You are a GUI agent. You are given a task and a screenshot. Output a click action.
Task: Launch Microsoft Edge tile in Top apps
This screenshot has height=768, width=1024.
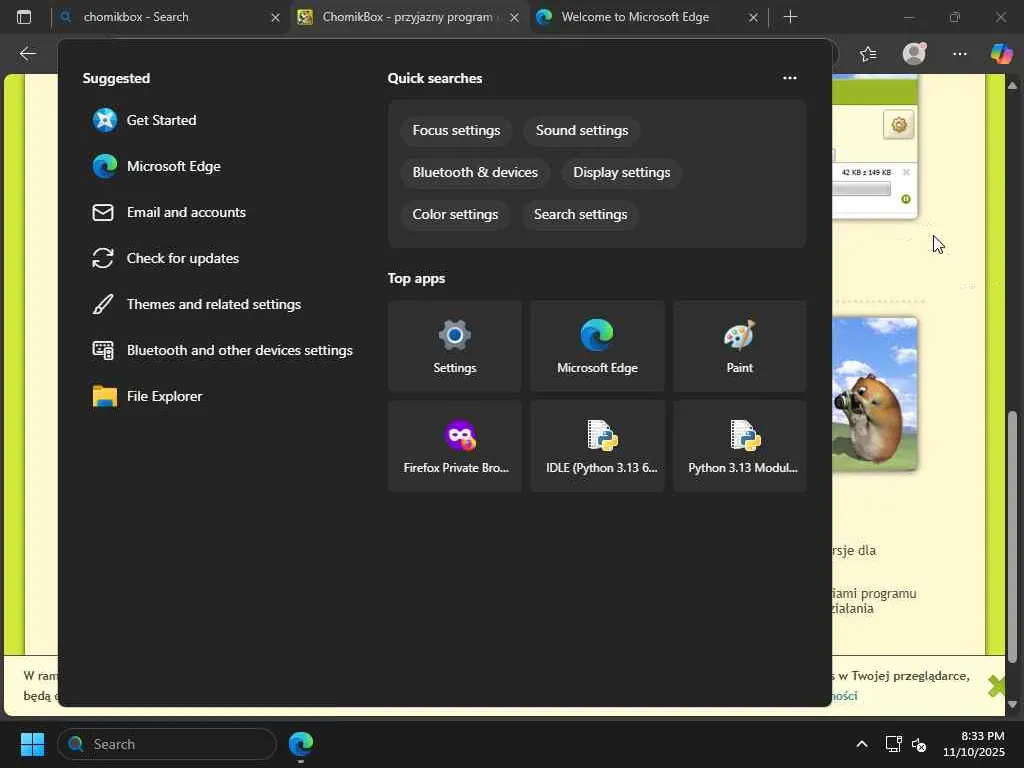597,346
